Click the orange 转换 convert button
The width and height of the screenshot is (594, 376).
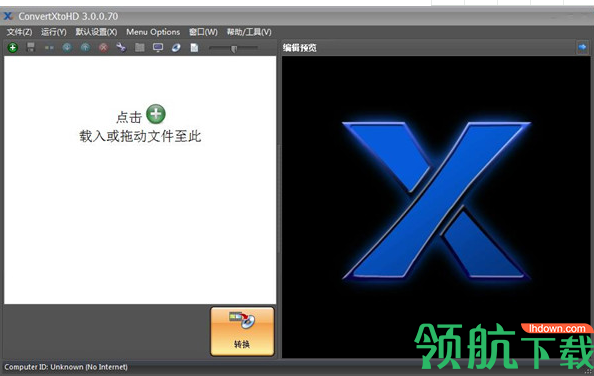242,331
